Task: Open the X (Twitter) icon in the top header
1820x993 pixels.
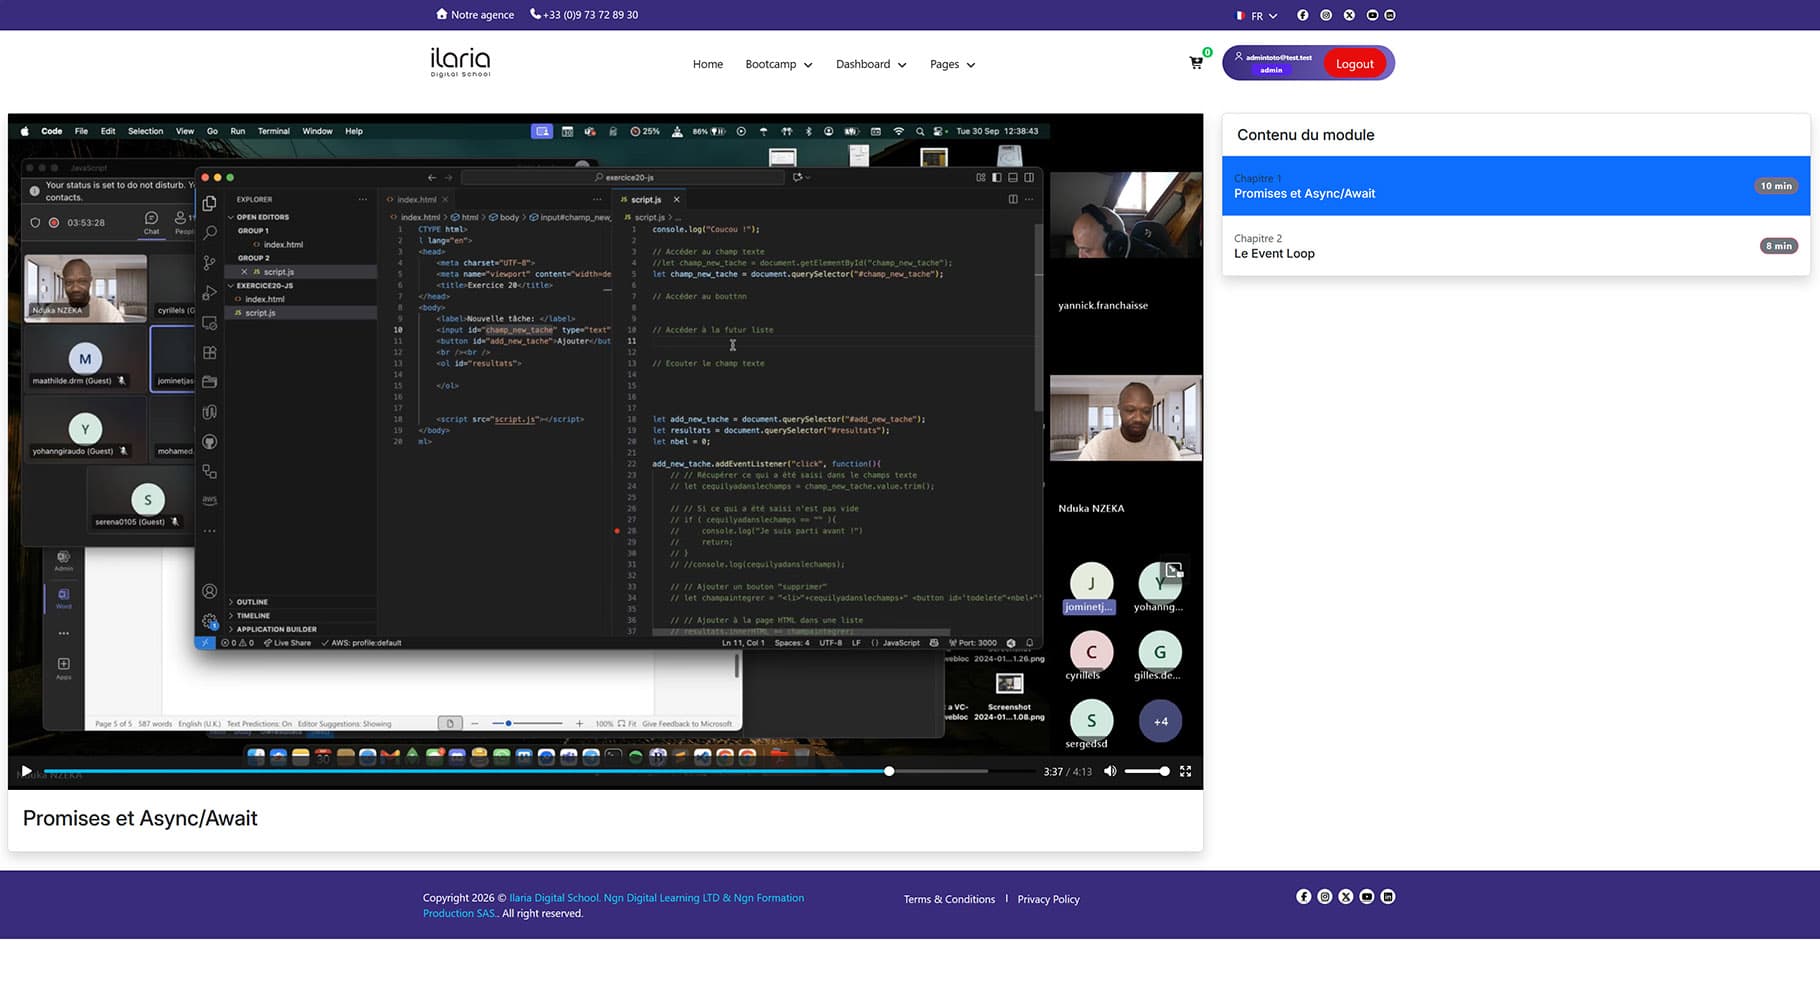Action: [1349, 15]
